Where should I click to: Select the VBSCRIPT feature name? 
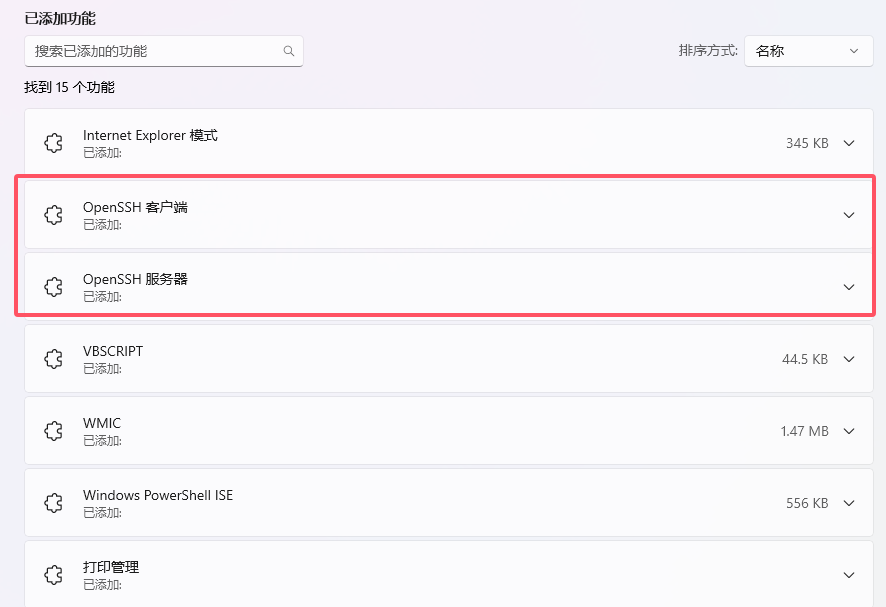click(x=113, y=351)
